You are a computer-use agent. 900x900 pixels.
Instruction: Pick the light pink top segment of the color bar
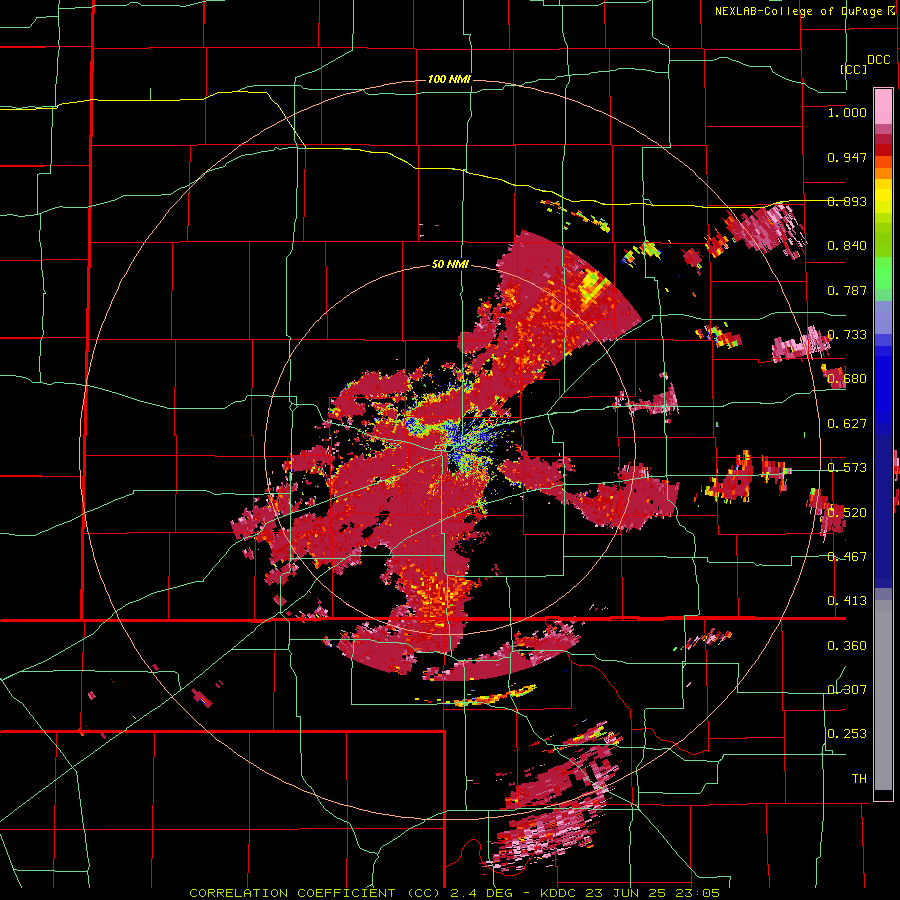point(883,106)
